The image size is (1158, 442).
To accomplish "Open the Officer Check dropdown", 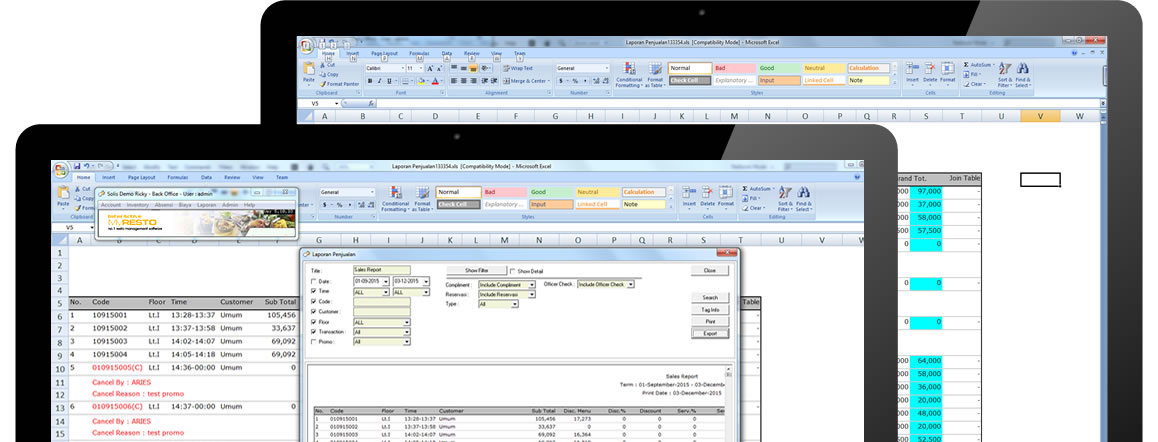I will 630,284.
